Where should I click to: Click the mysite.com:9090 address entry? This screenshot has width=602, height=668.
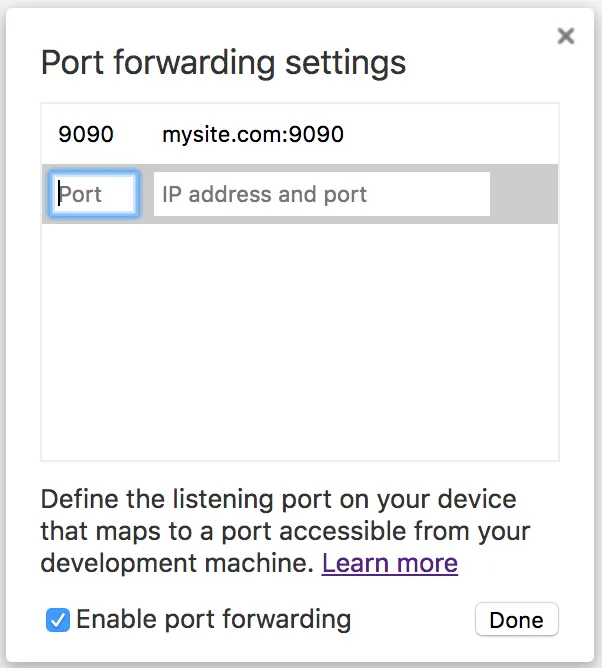(x=253, y=134)
